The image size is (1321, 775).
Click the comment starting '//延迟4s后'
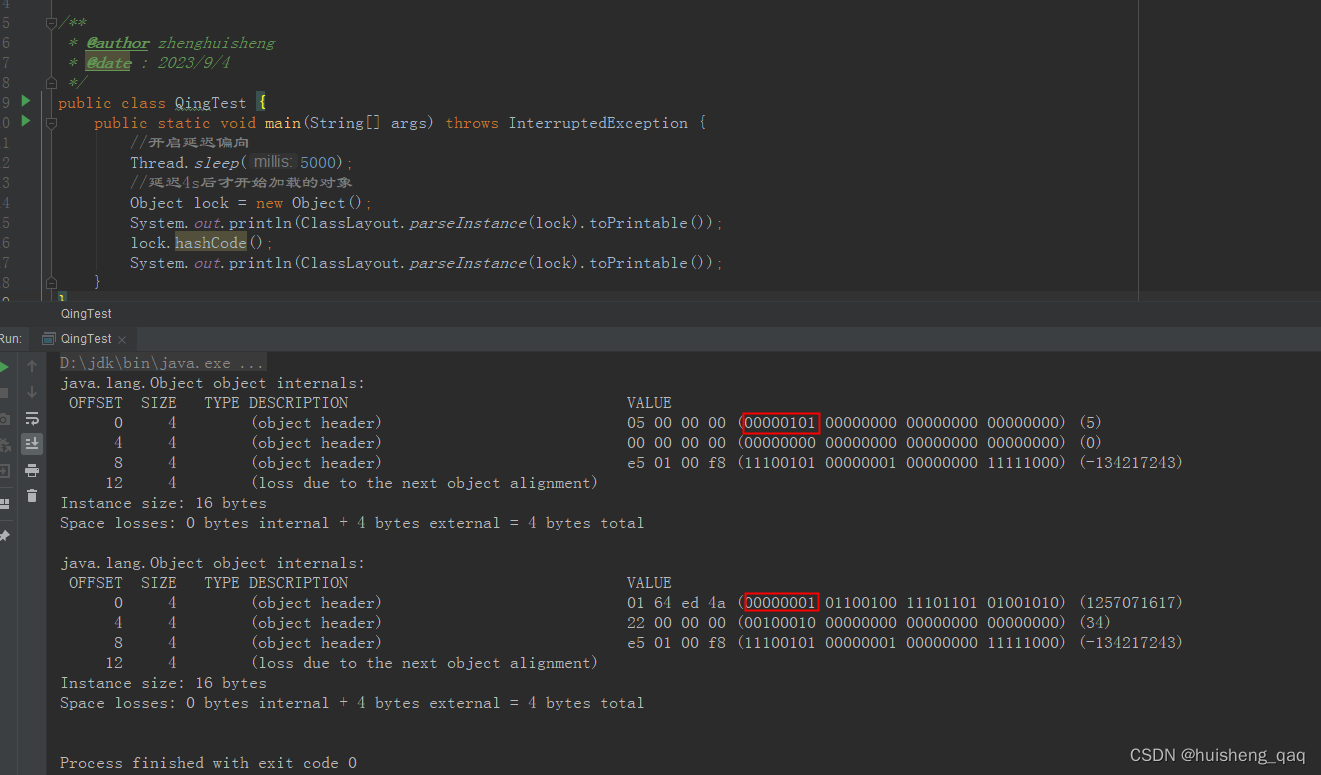click(x=241, y=183)
